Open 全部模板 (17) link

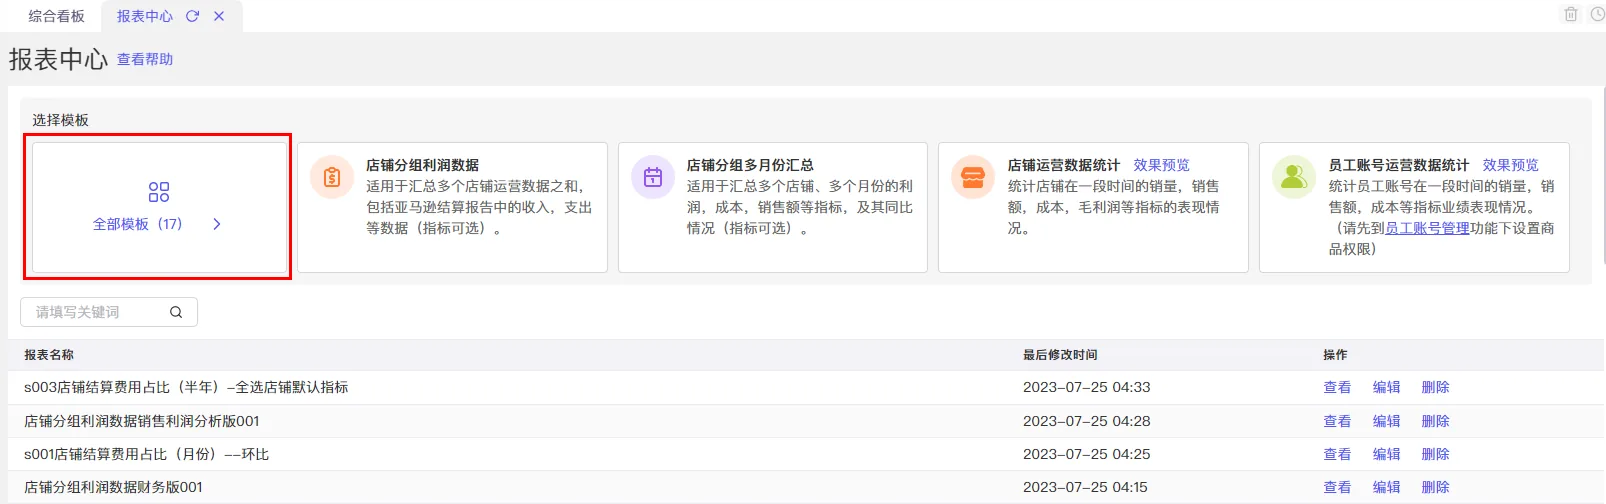click(x=138, y=224)
